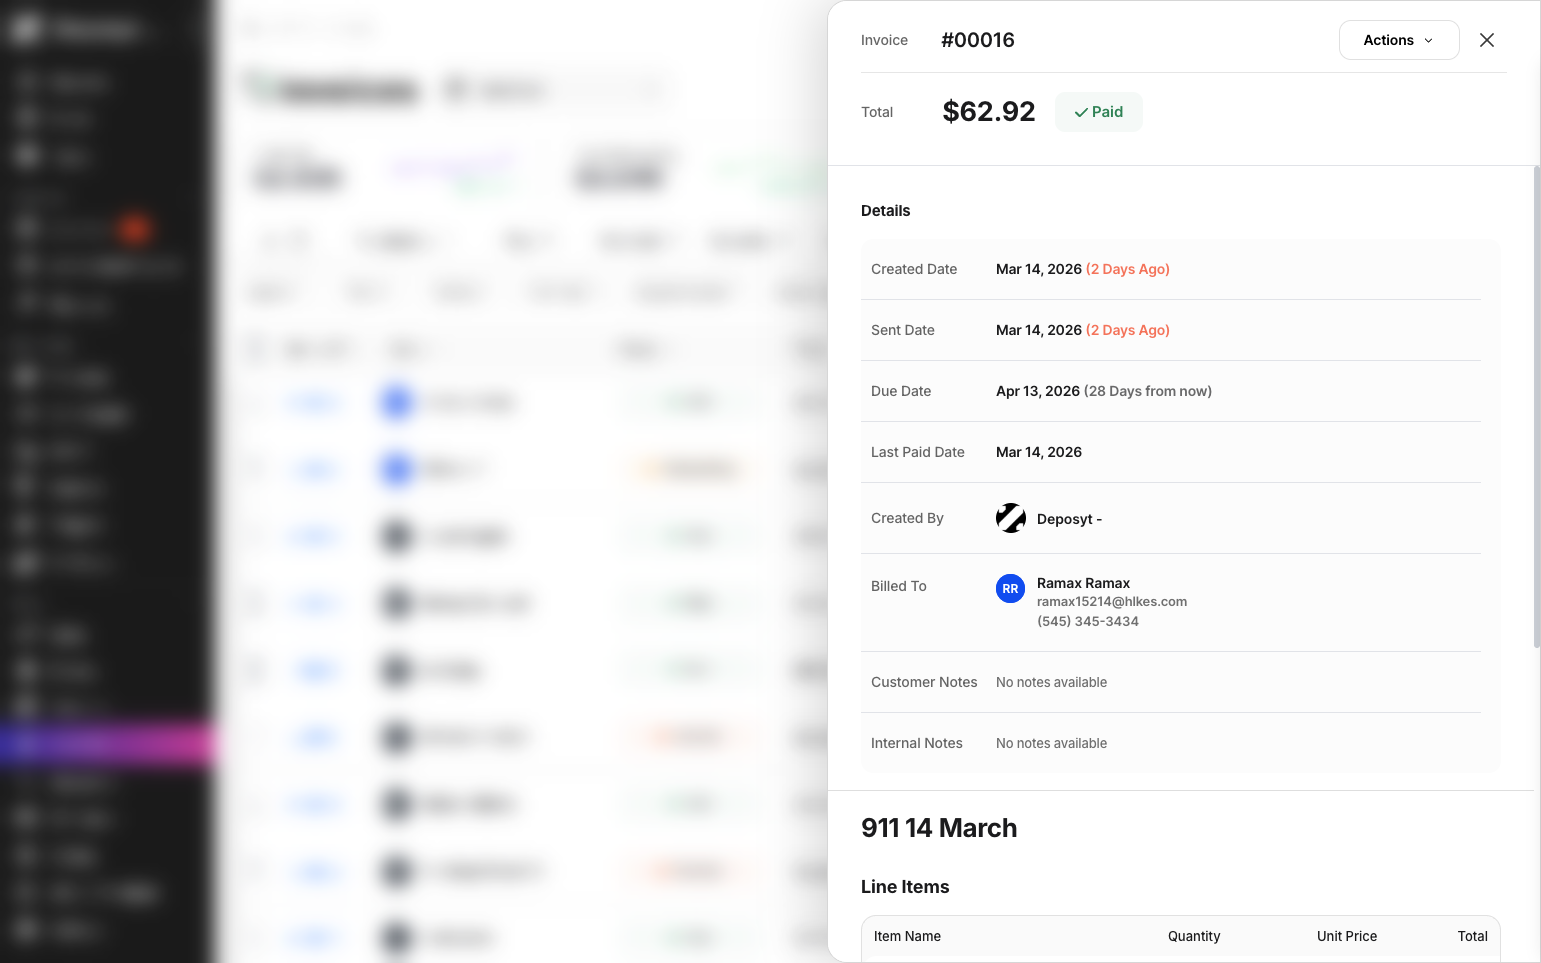This screenshot has height=963, width=1541.
Task: Click the Deposyt creator logo icon
Action: [1011, 518]
